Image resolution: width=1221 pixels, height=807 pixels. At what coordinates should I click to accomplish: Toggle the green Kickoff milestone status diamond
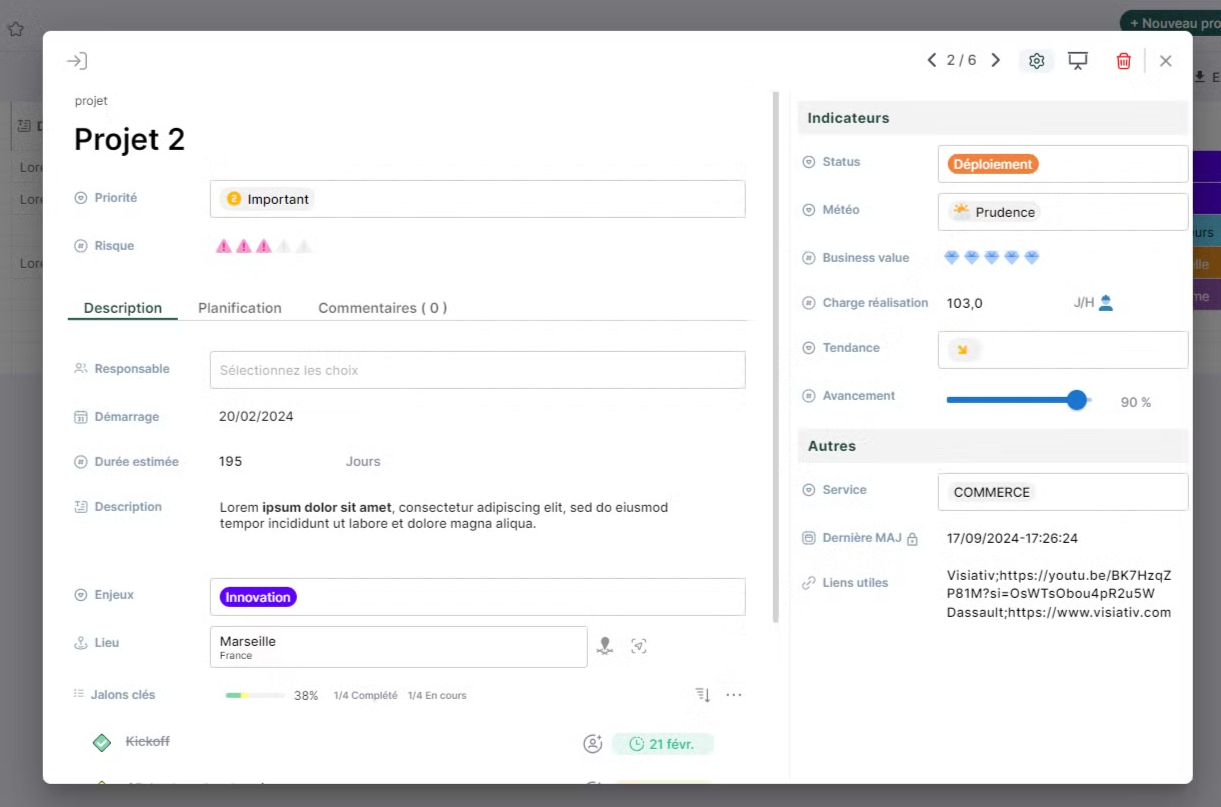(x=101, y=742)
